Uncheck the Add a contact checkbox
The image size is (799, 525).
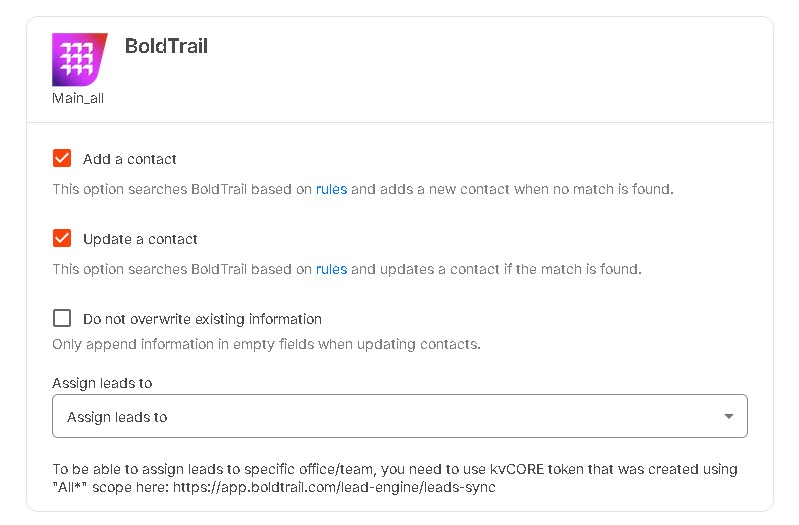point(62,158)
